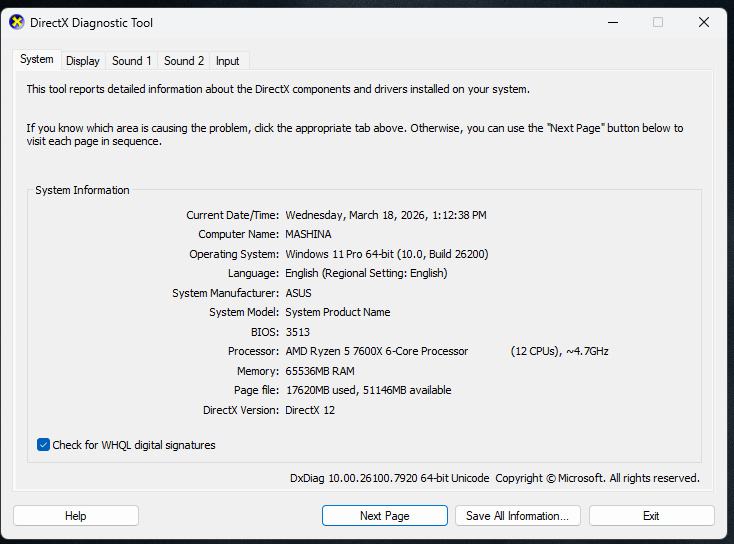Go to the Input tab
734x544 pixels.
[x=228, y=61]
